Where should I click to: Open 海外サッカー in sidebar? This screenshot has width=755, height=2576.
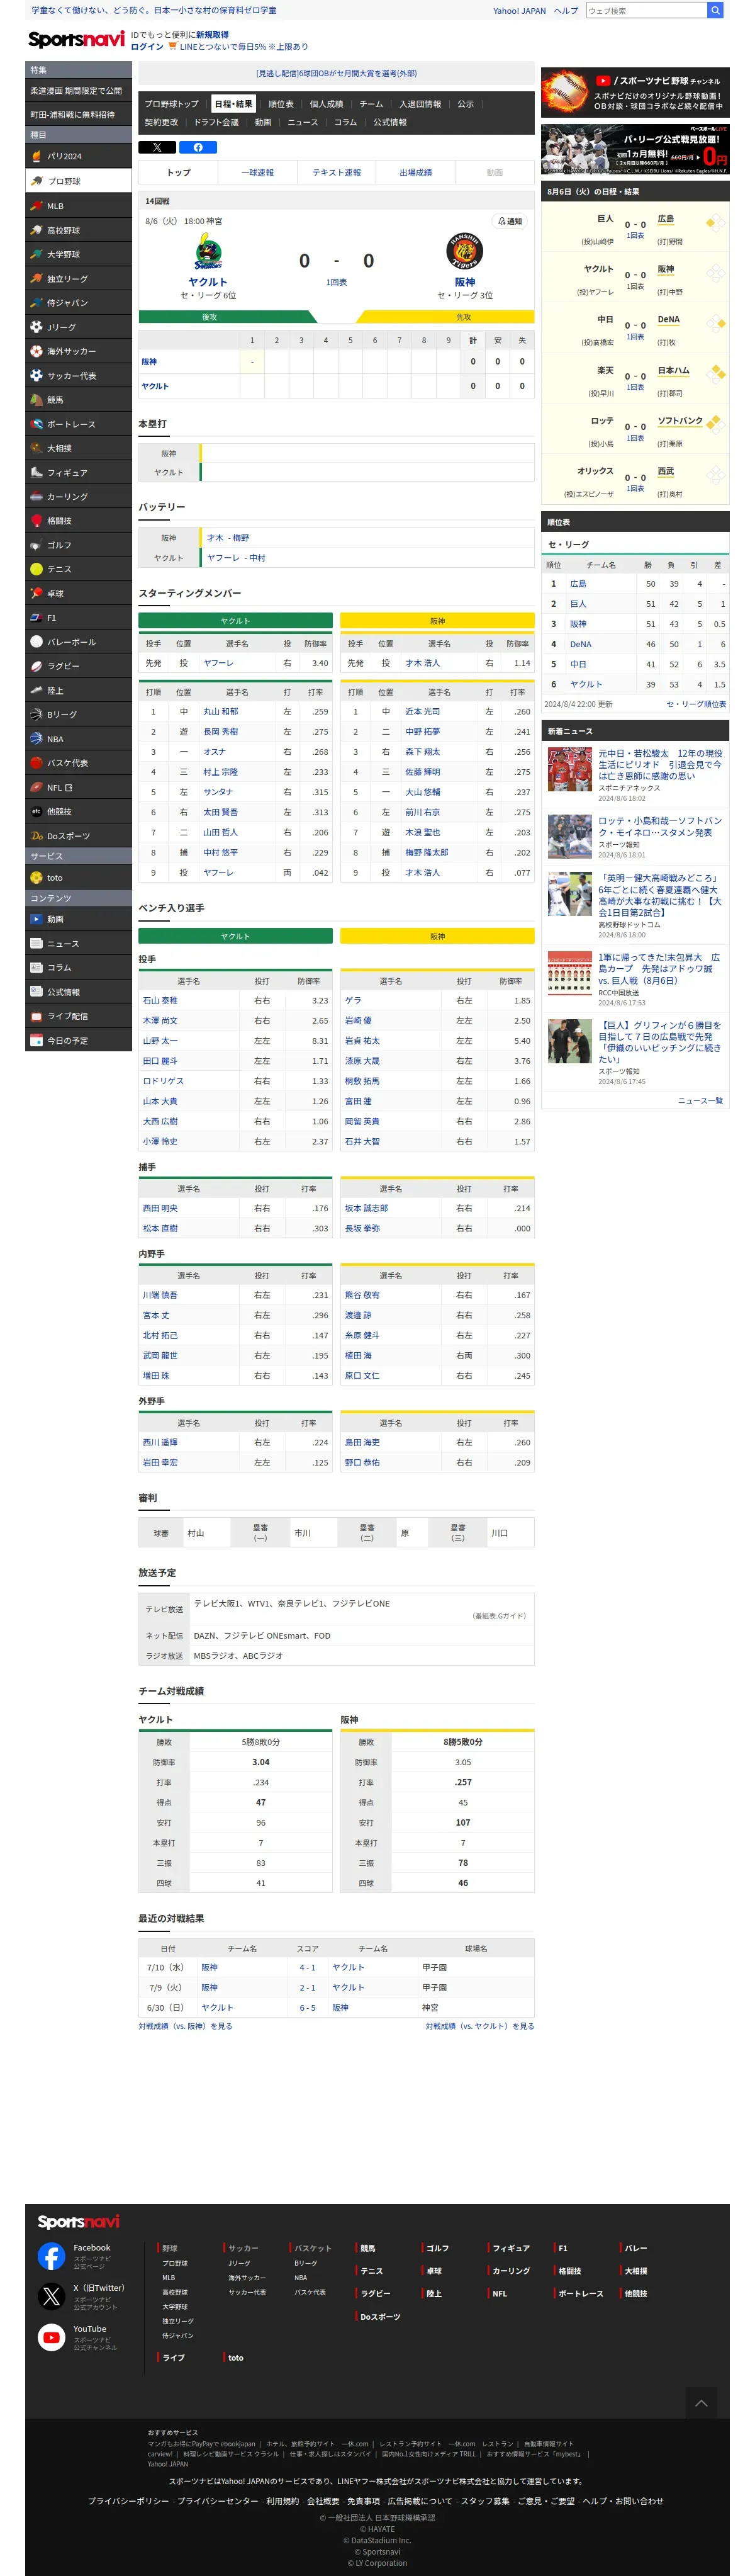coord(78,351)
